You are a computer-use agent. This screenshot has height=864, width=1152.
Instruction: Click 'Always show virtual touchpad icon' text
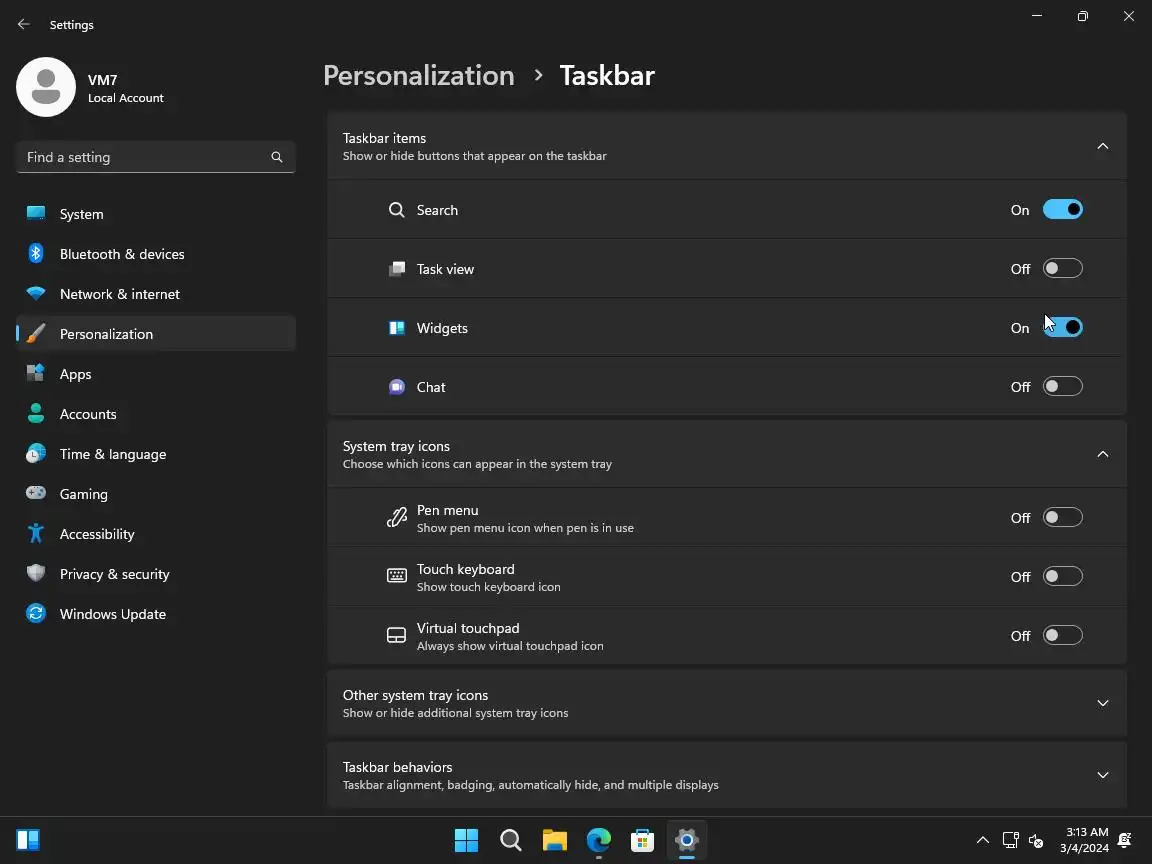(510, 646)
